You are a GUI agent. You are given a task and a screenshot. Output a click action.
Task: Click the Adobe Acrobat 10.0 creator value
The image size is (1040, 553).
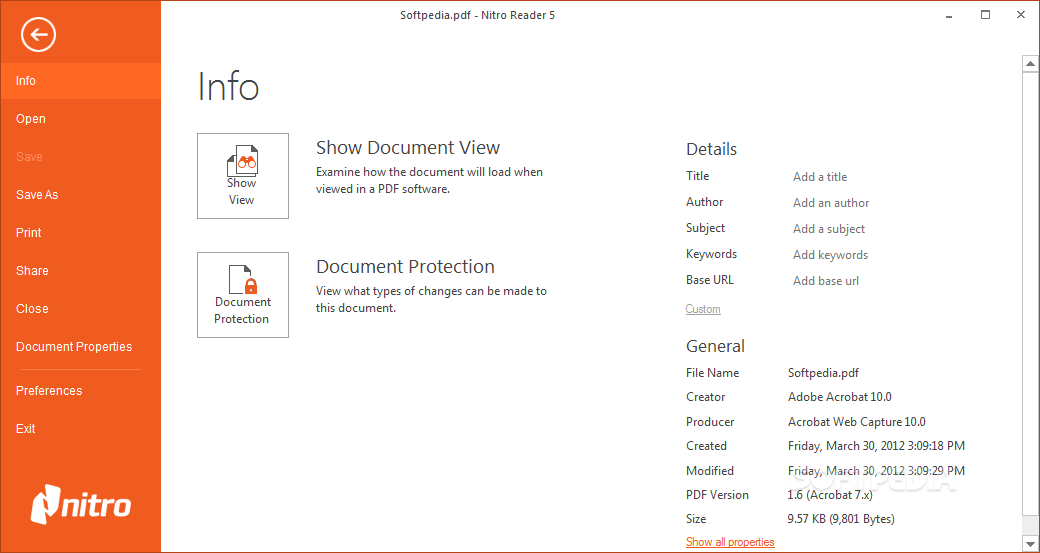(x=840, y=397)
